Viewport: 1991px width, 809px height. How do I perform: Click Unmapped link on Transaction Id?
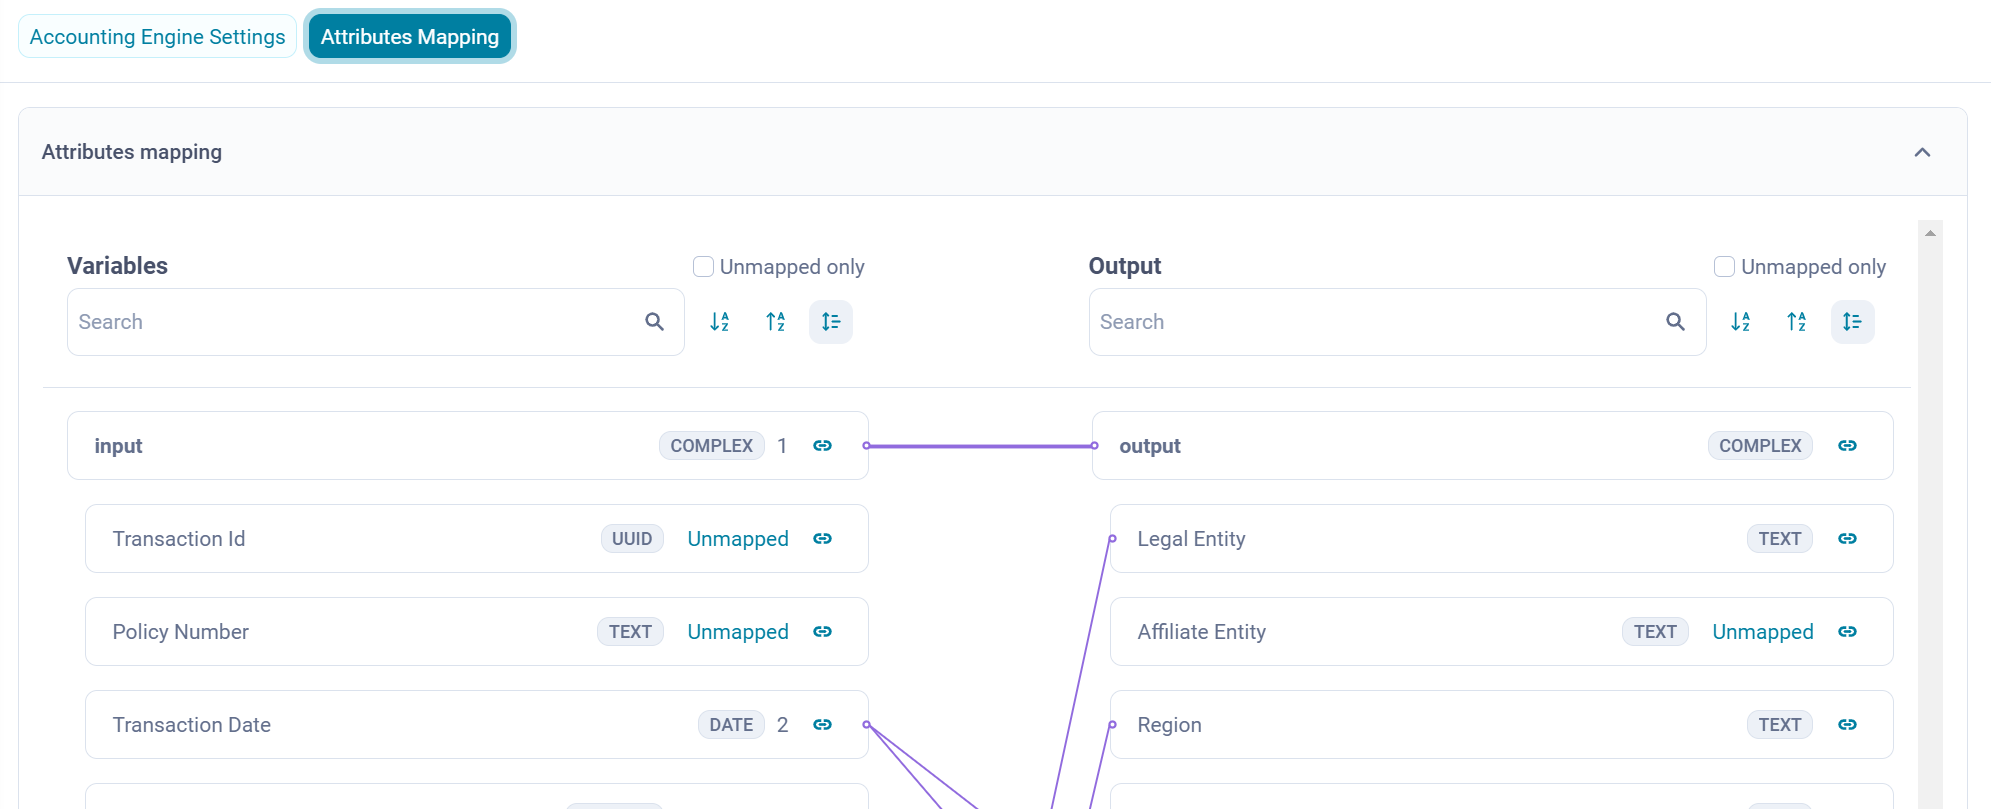coord(738,539)
